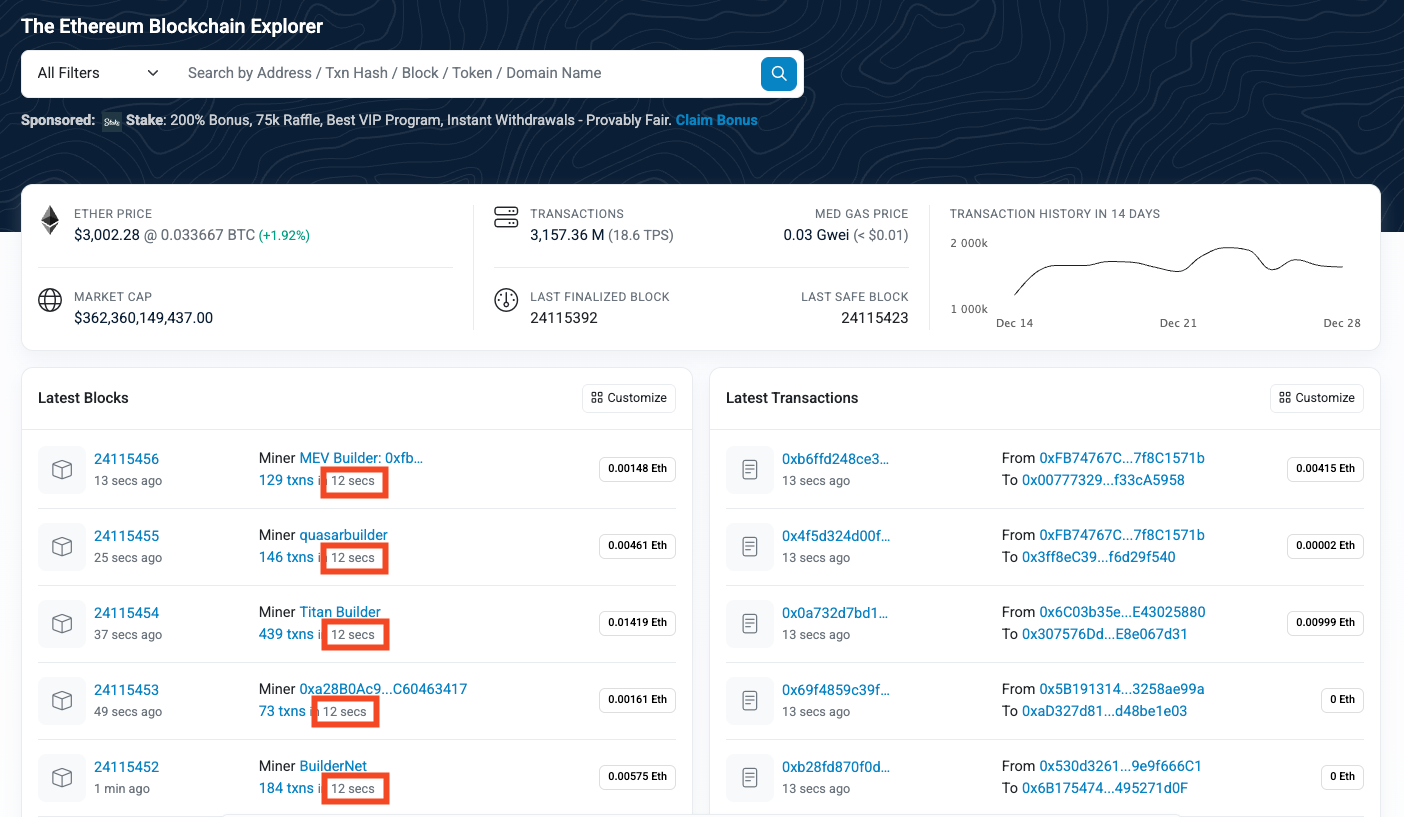The image size is (1404, 817).
Task: Click the document icon beside transaction 0xb6ffd248ce3
Action: pos(749,470)
